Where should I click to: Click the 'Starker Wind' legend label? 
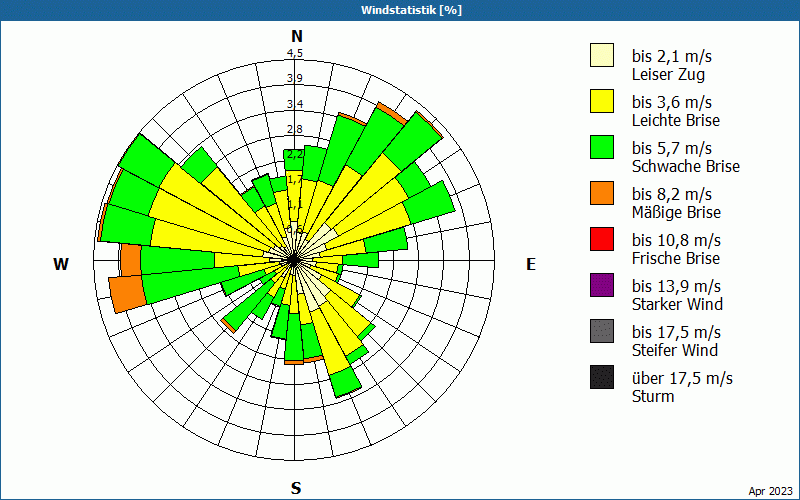(x=678, y=304)
